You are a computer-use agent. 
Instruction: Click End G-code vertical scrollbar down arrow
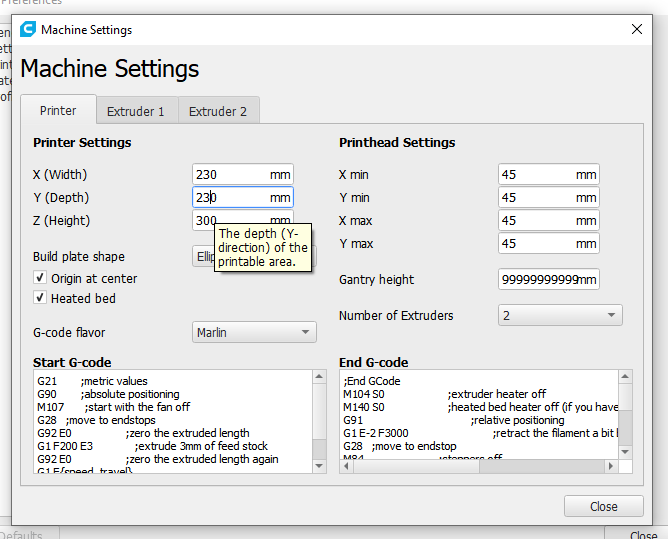click(x=625, y=452)
